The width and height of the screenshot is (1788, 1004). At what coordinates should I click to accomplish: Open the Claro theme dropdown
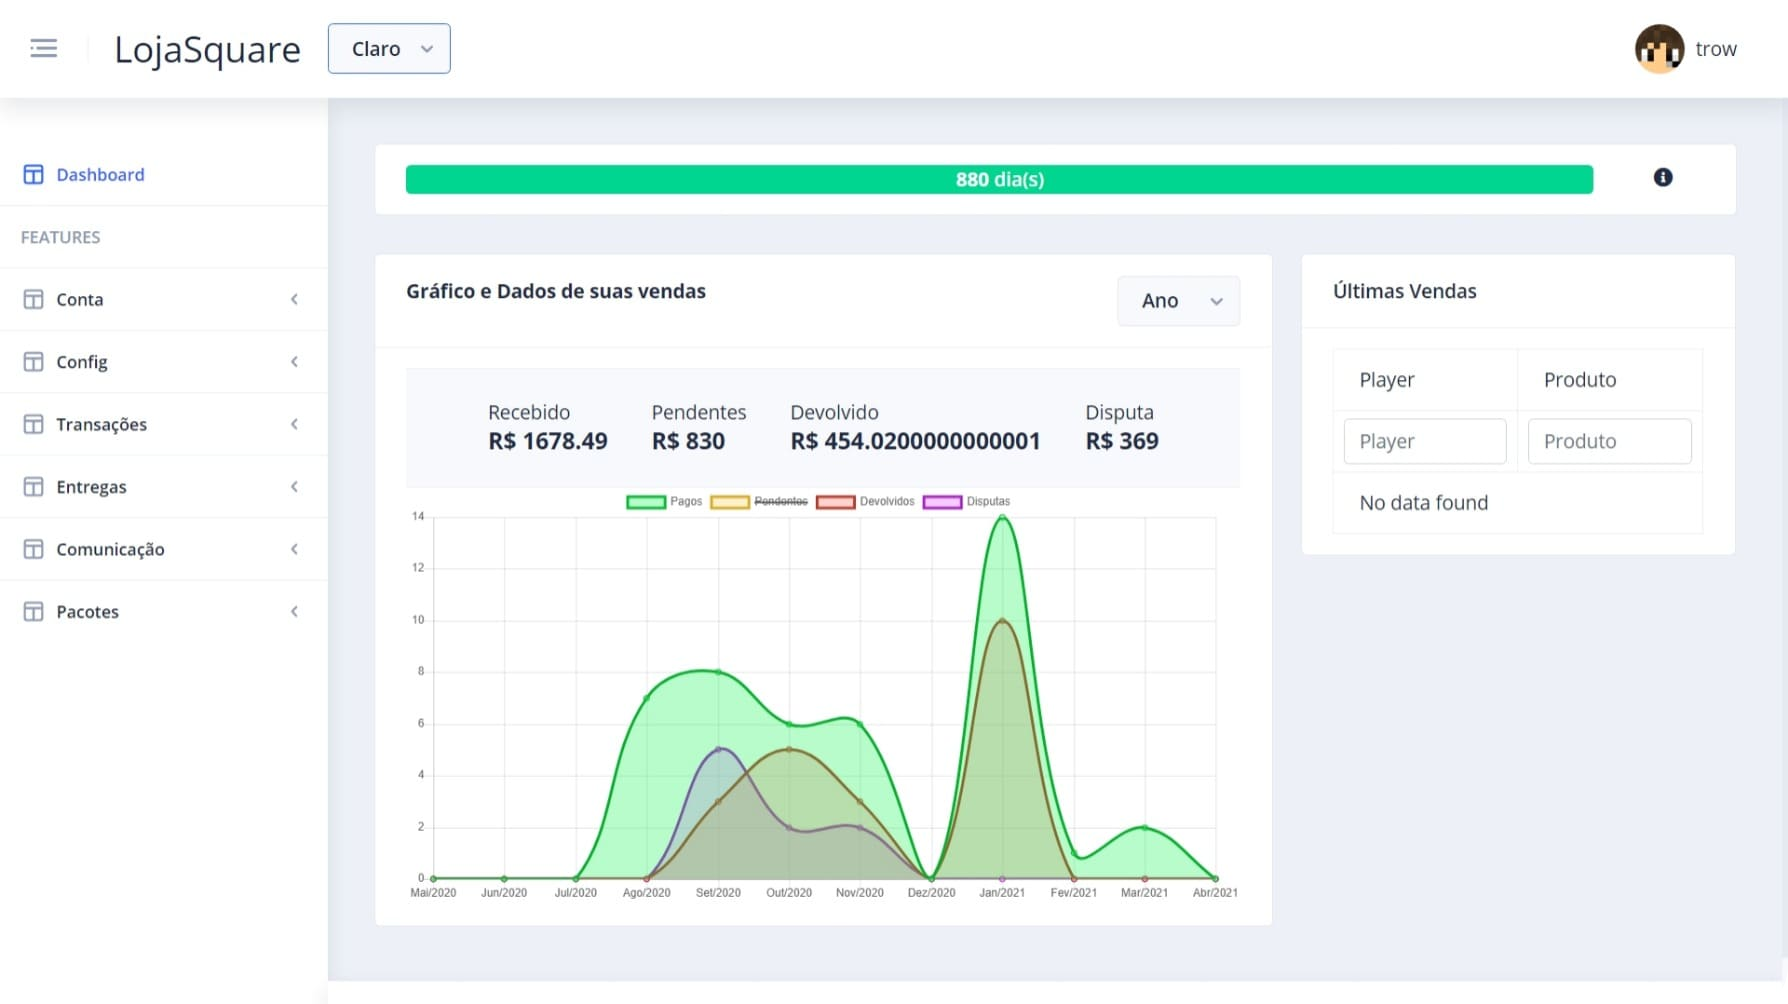[x=389, y=49]
